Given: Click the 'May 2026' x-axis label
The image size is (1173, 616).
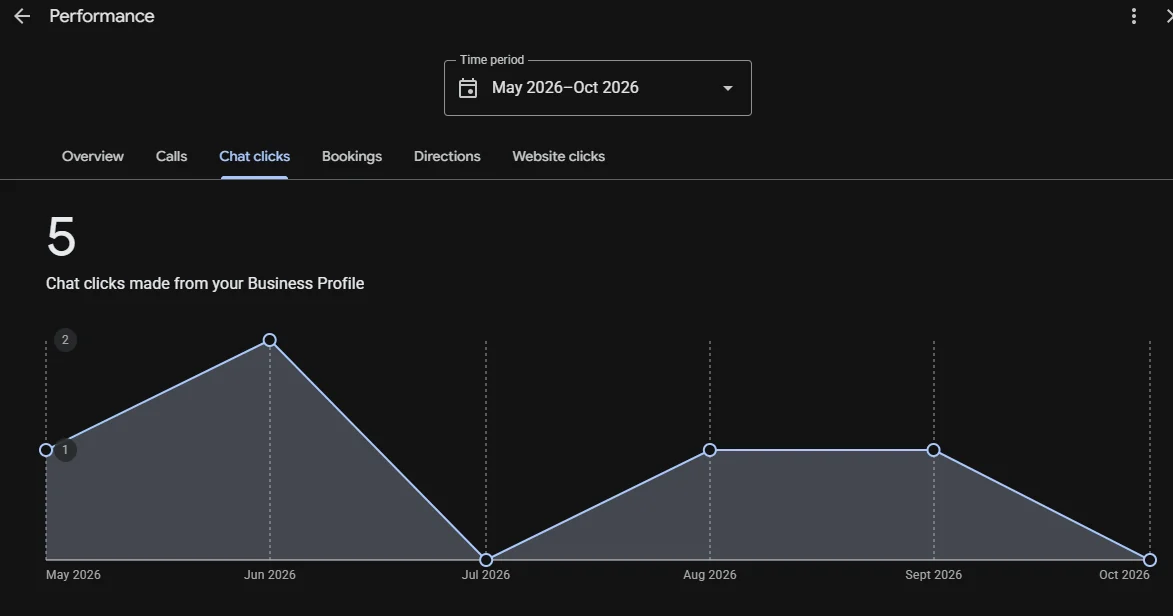Looking at the screenshot, I should pos(73,575).
